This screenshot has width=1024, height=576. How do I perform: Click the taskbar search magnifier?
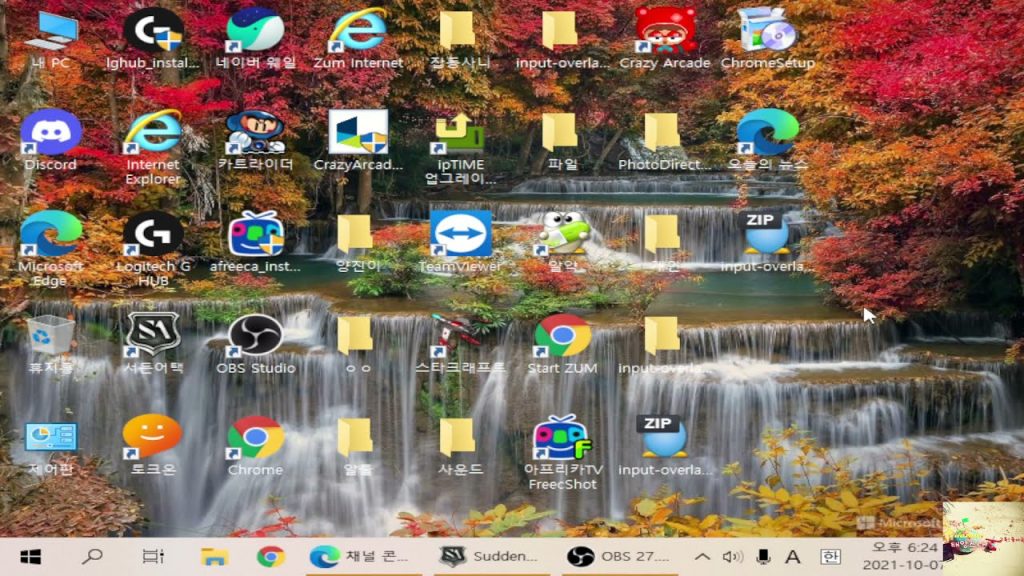point(92,556)
